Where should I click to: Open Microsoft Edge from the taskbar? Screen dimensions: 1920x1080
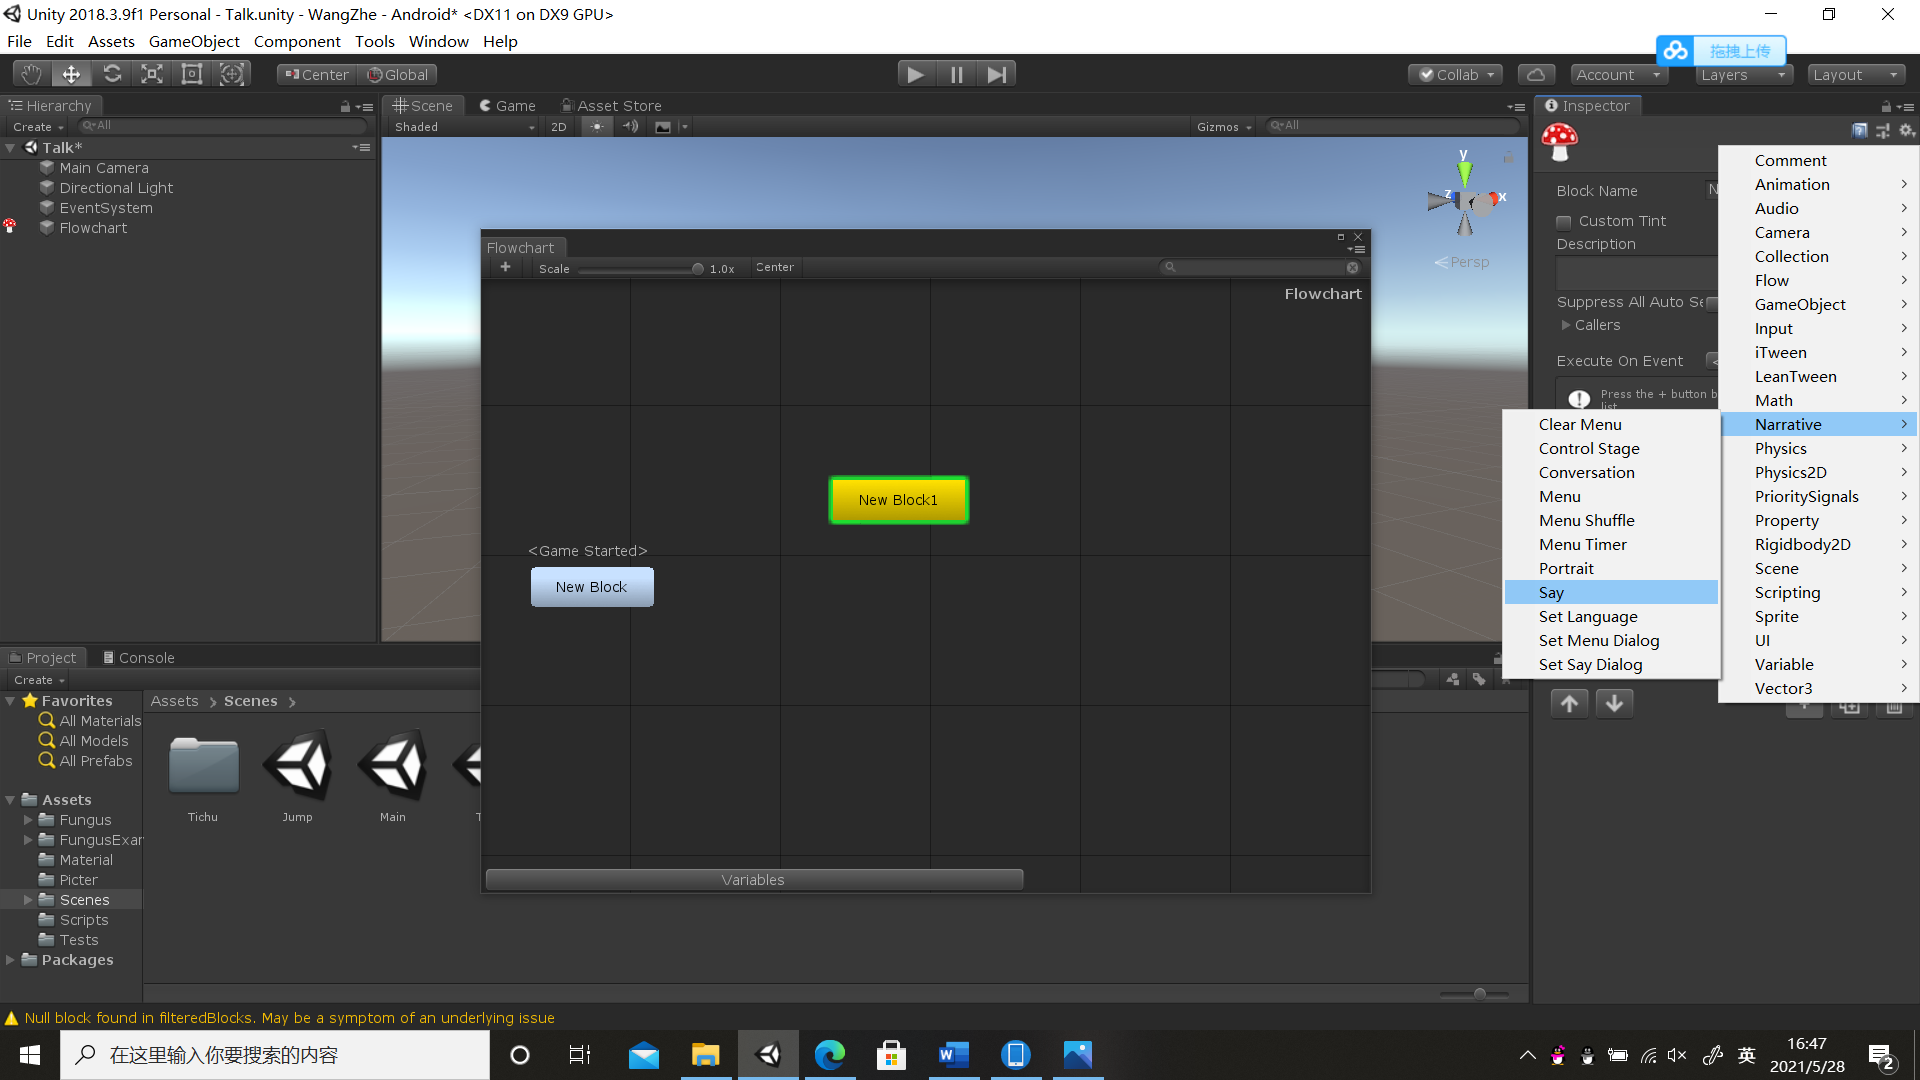point(829,1055)
